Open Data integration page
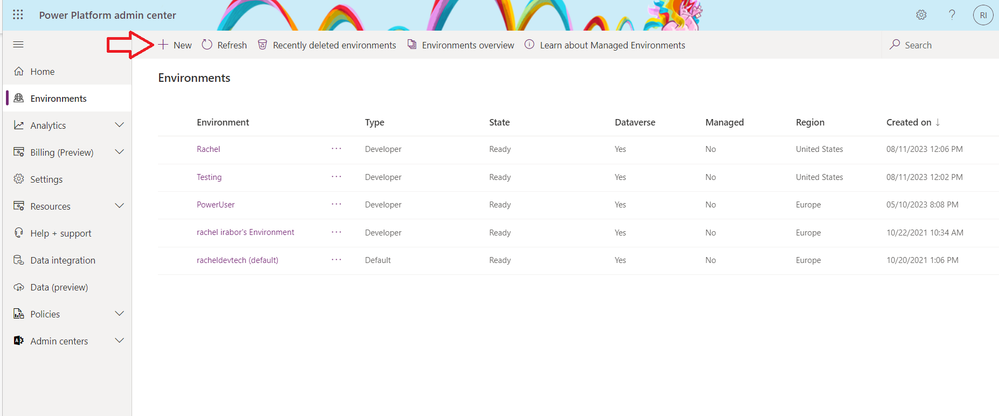 [67, 260]
